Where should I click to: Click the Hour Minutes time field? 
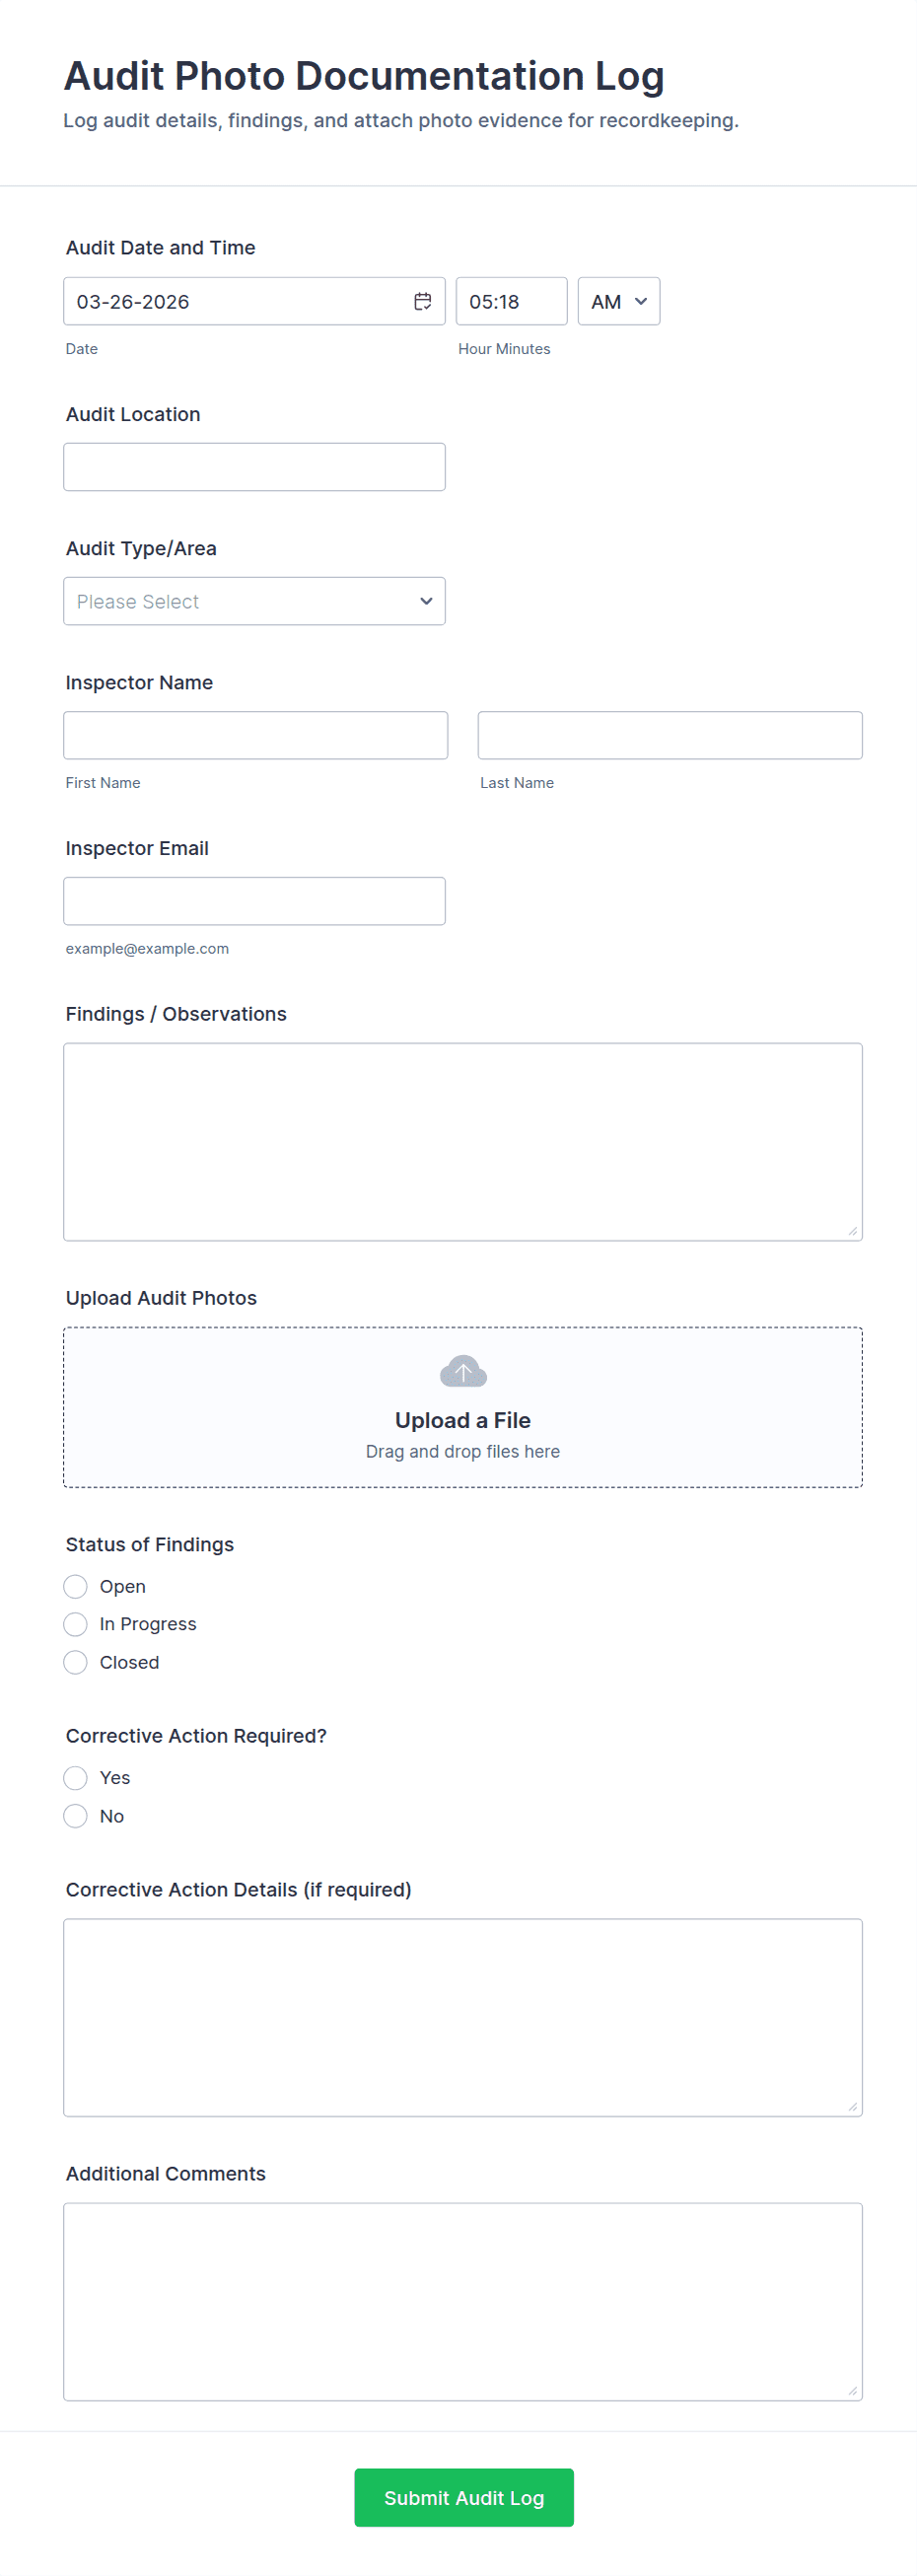[511, 301]
